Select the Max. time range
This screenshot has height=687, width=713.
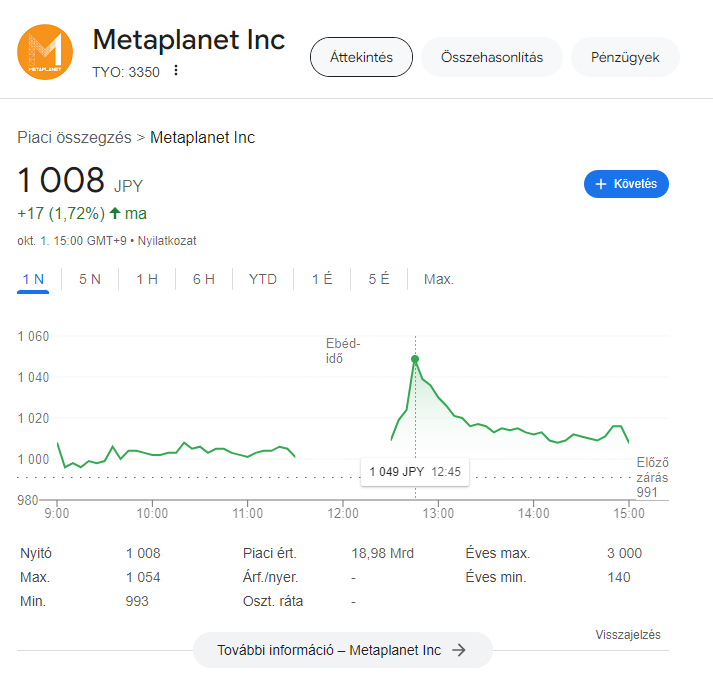(x=439, y=279)
